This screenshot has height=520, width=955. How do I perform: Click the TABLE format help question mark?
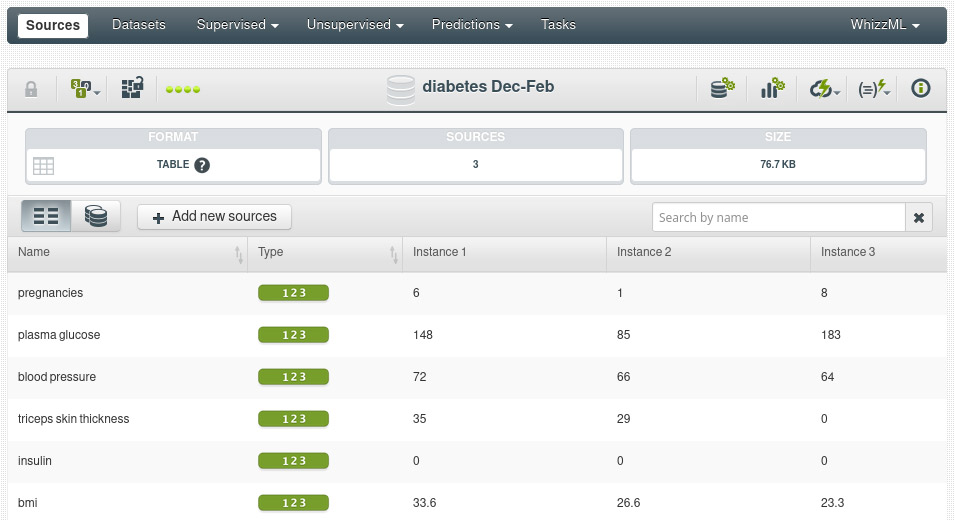tap(202, 165)
